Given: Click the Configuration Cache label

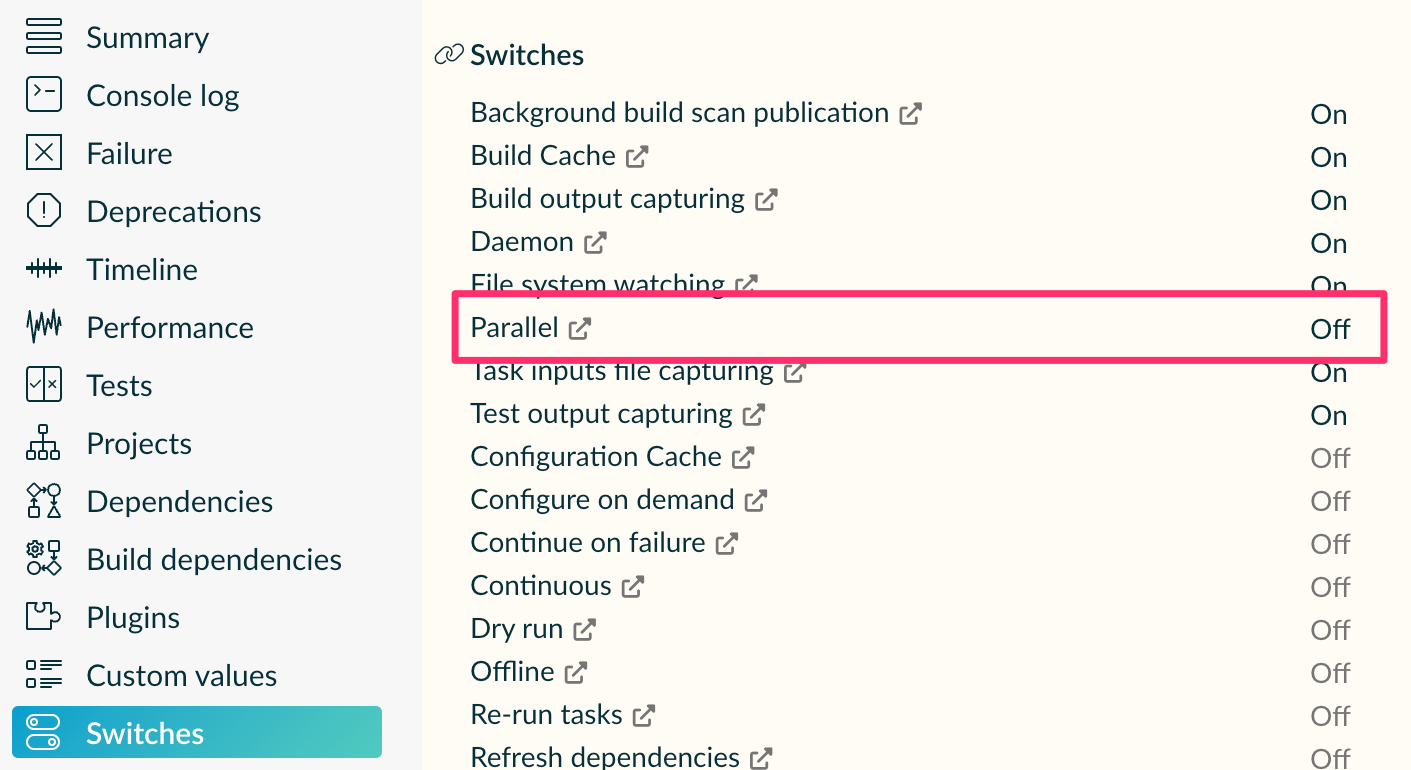Looking at the screenshot, I should pos(596,457).
